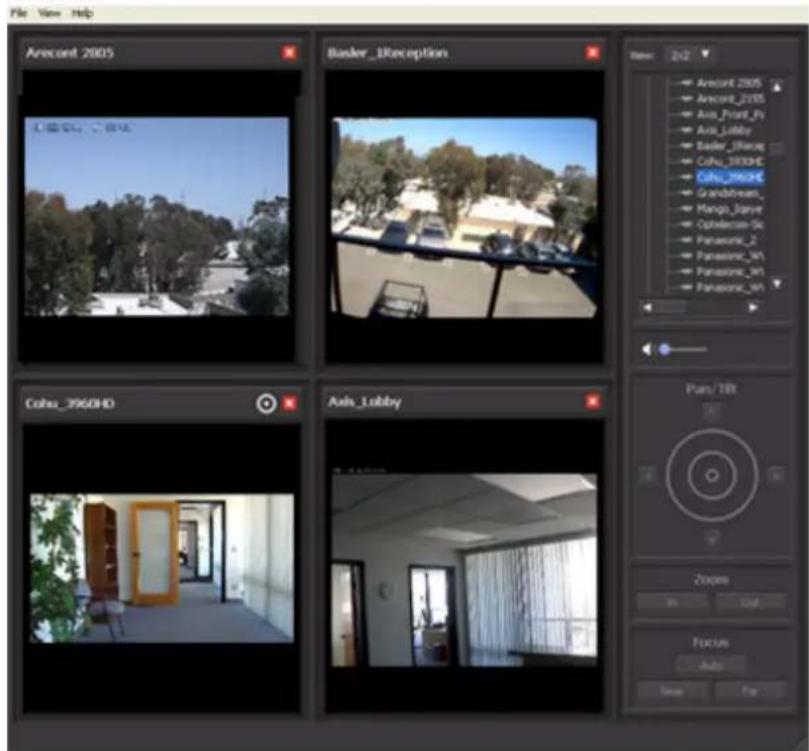Mute audio using the speaker icon
The width and height of the screenshot is (809, 751).
point(647,350)
